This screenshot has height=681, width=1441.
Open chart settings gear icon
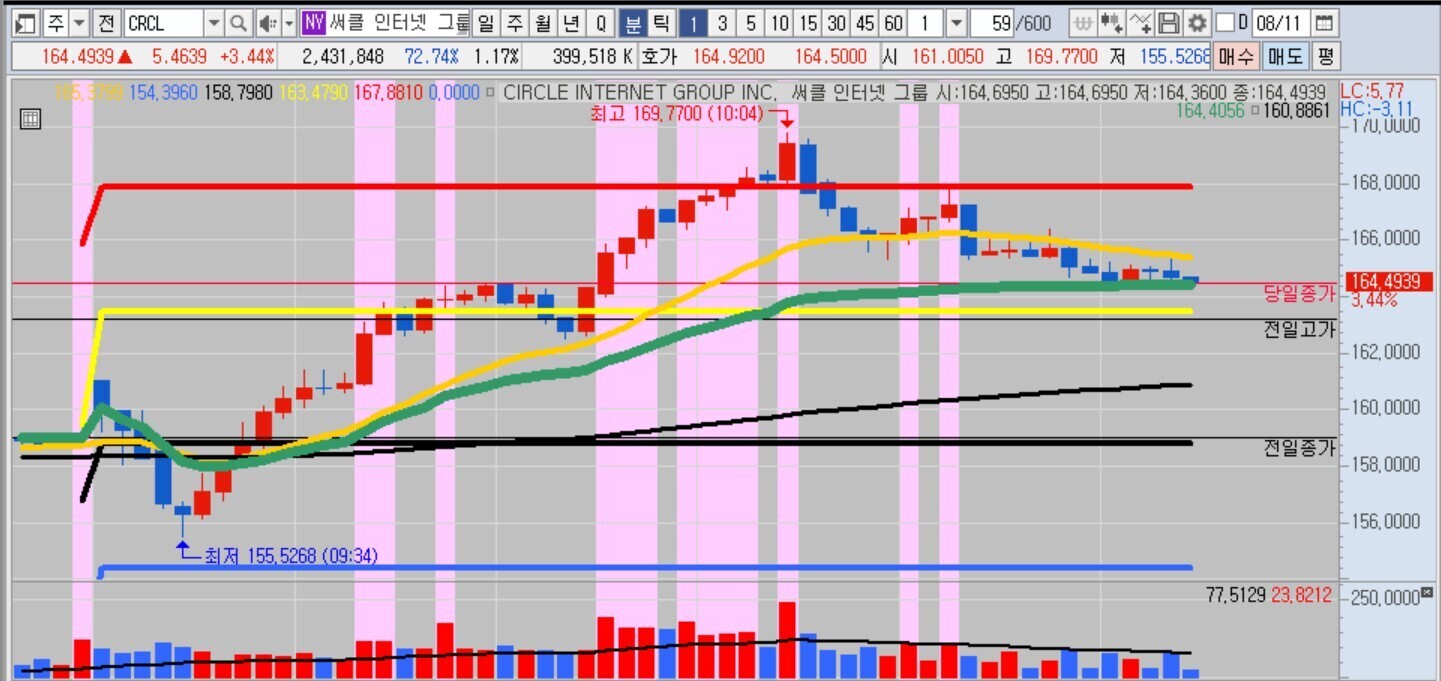pyautogui.click(x=1197, y=22)
